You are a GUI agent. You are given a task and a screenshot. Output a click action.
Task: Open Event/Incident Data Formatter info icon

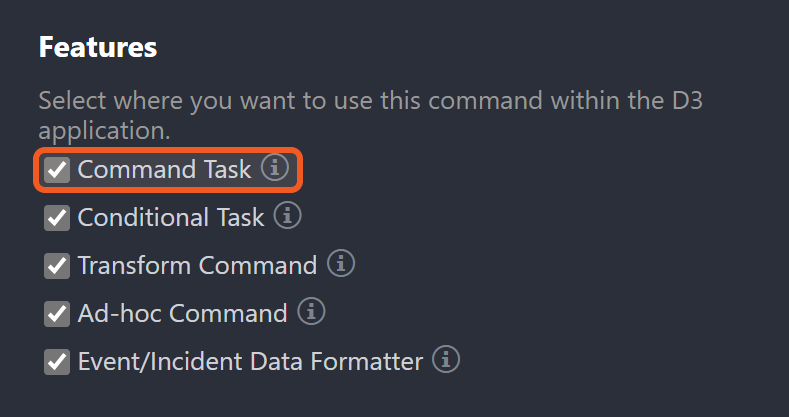pos(447,360)
